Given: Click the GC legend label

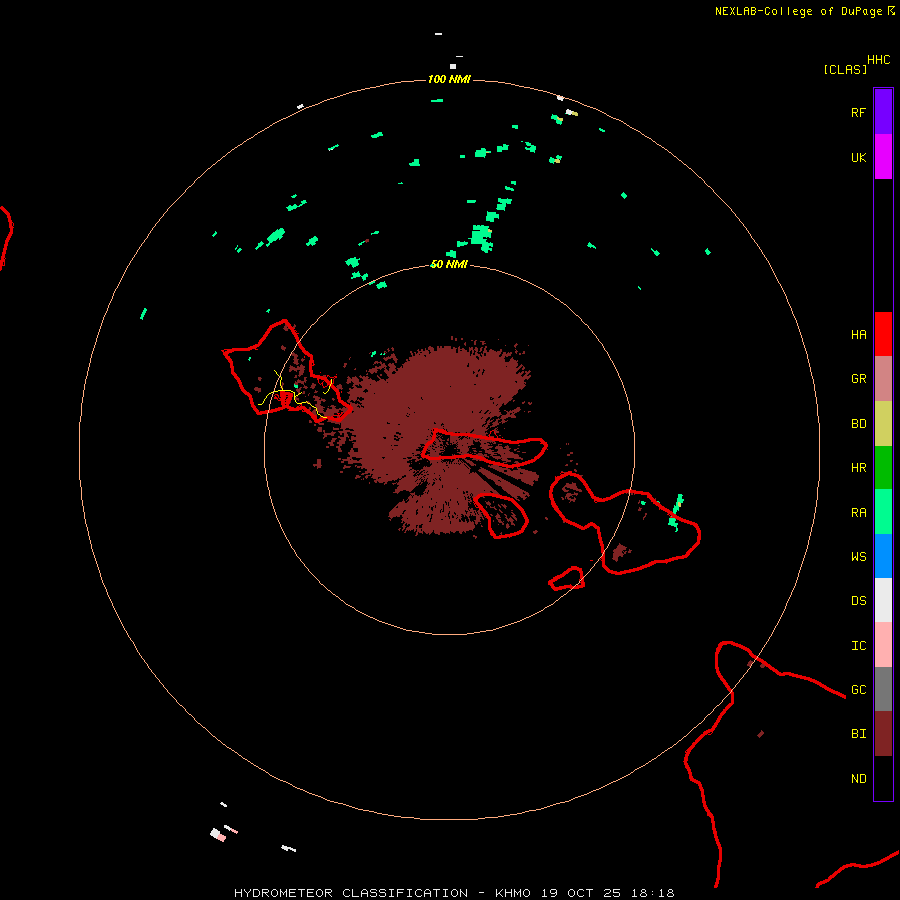Looking at the screenshot, I should [x=858, y=689].
